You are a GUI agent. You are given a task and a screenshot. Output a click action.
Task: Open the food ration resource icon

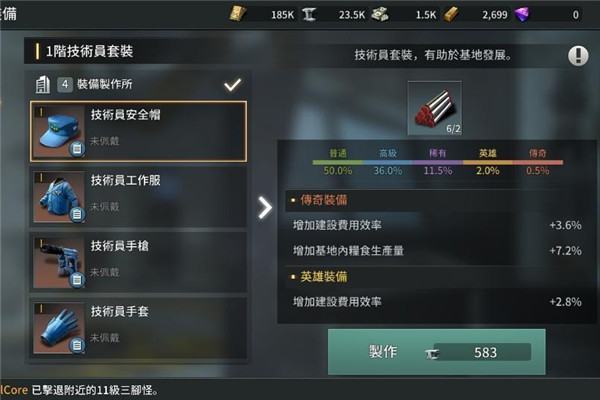[x=238, y=14]
